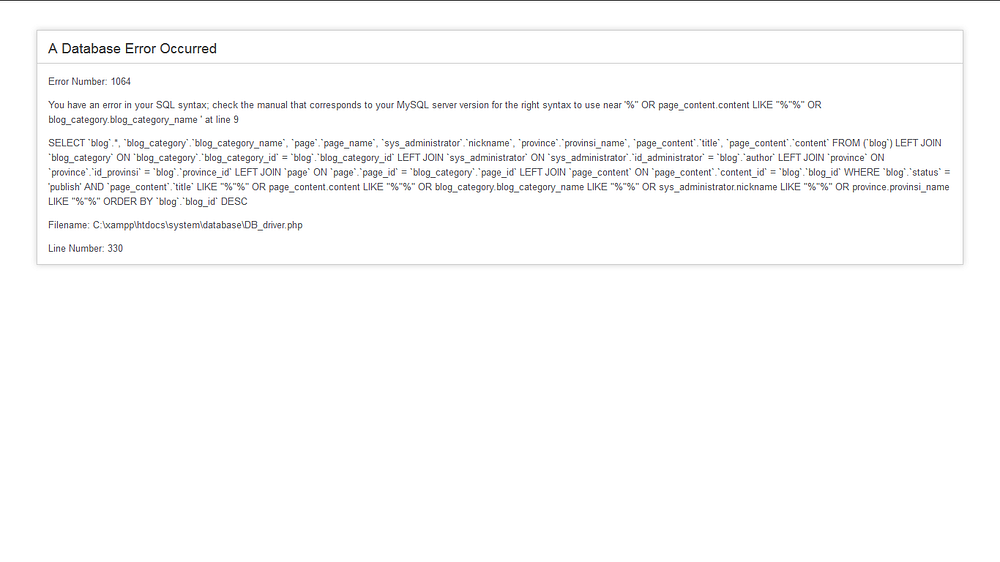Viewport: 1000px width, 562px height.
Task: Click 'page_content.content LIKE' in error message
Action: tap(716, 105)
